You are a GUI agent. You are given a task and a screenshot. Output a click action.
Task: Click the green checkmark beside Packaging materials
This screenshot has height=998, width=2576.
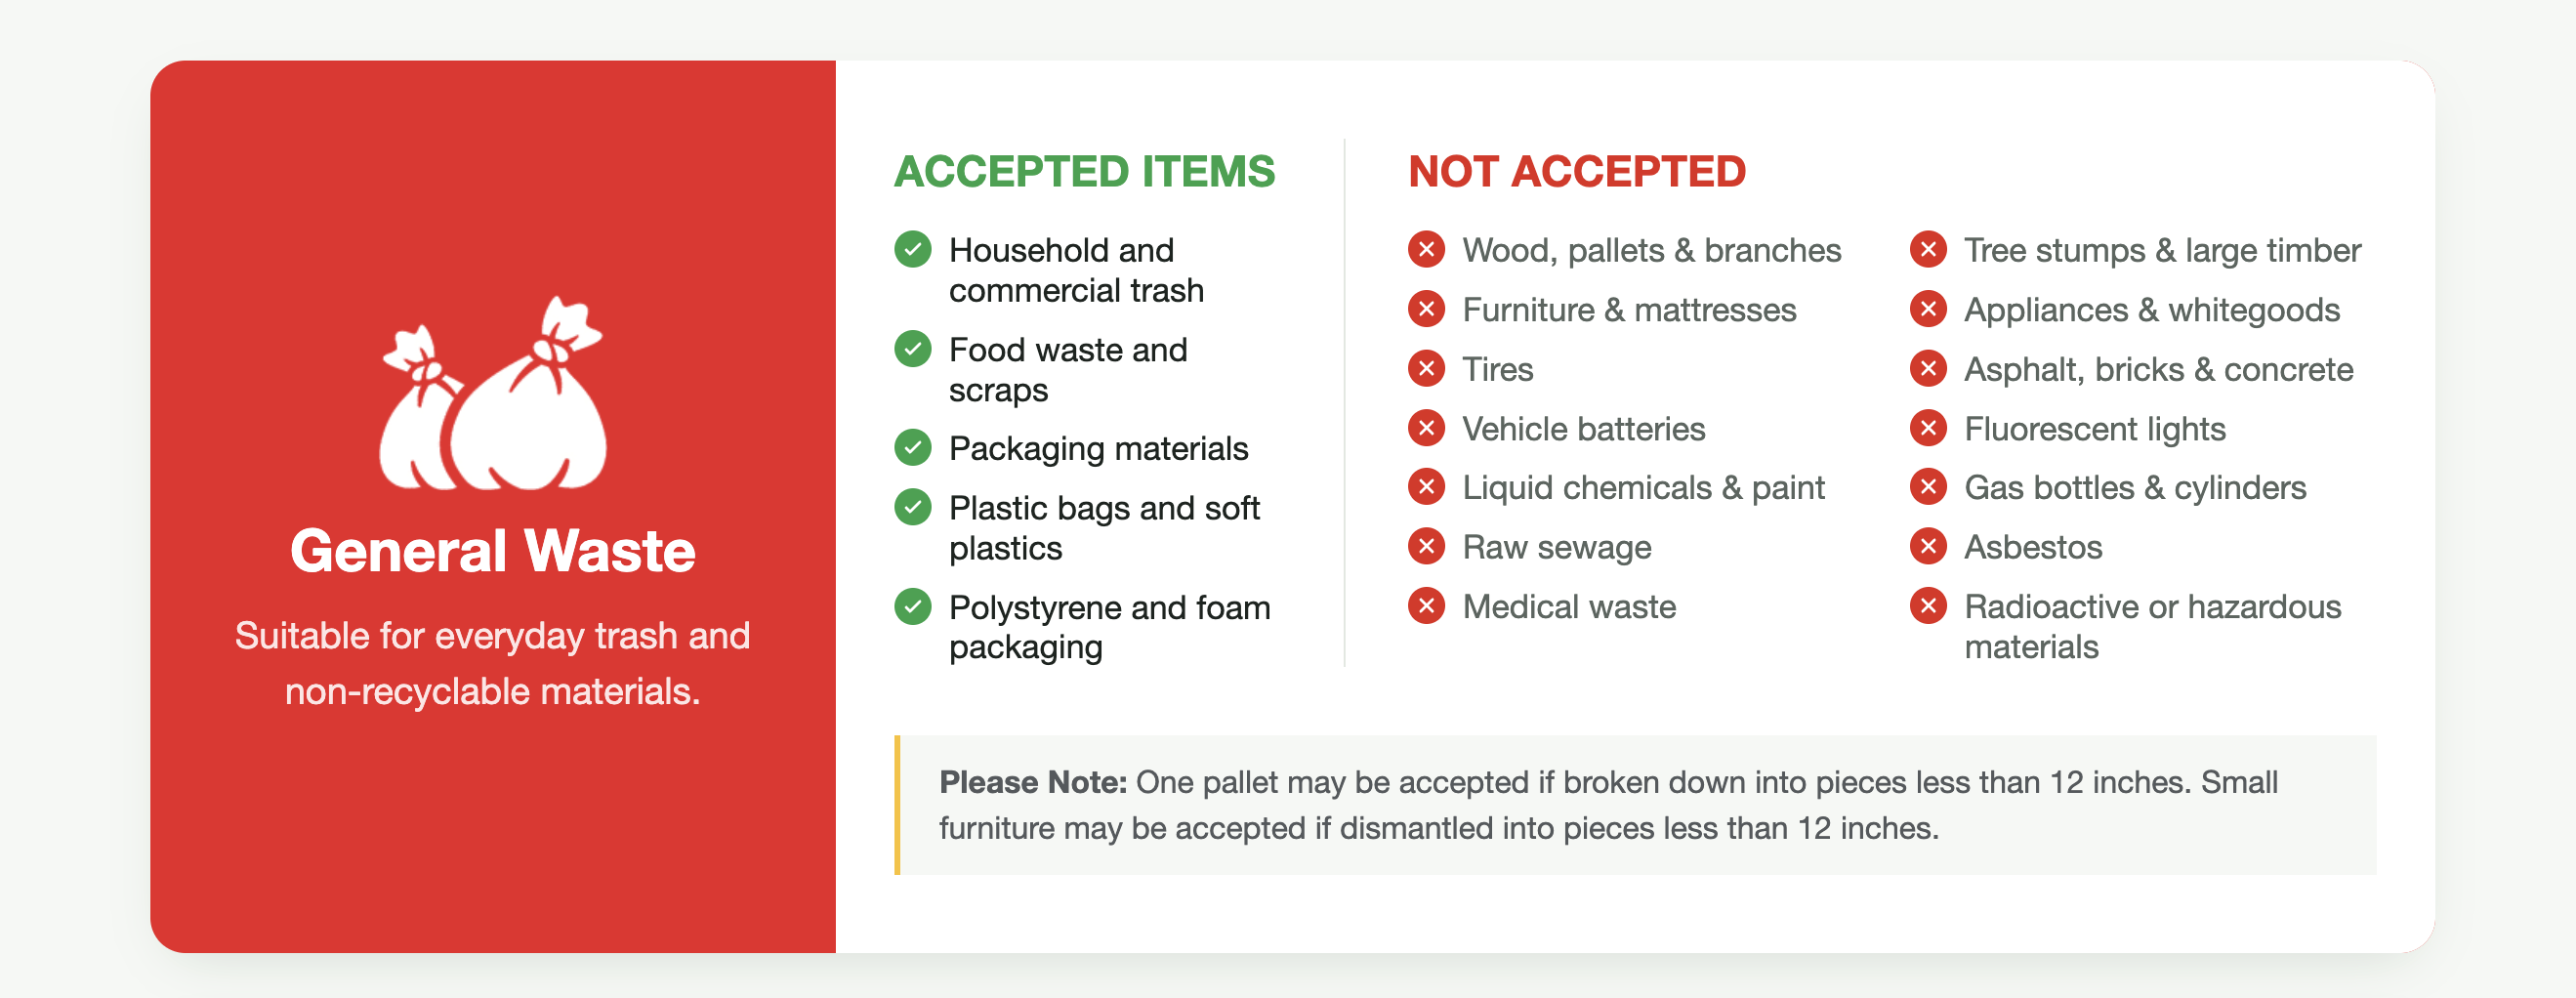(x=912, y=448)
